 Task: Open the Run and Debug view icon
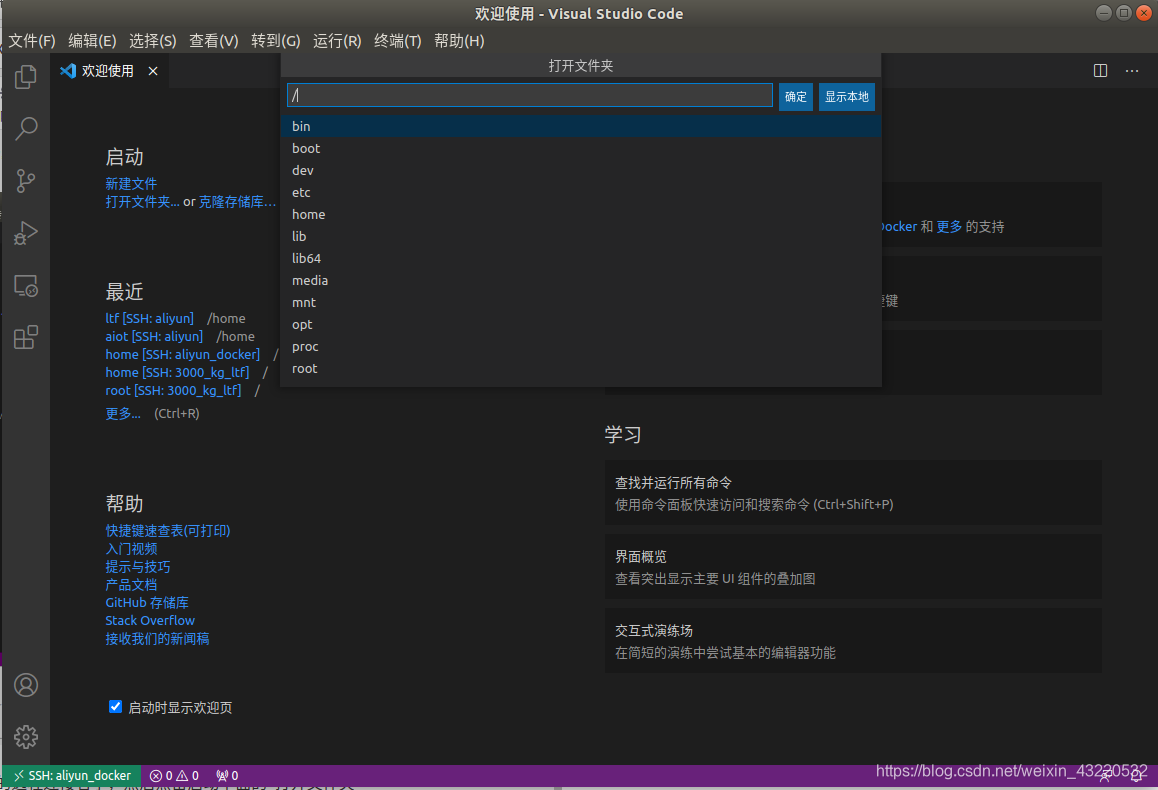[x=26, y=233]
